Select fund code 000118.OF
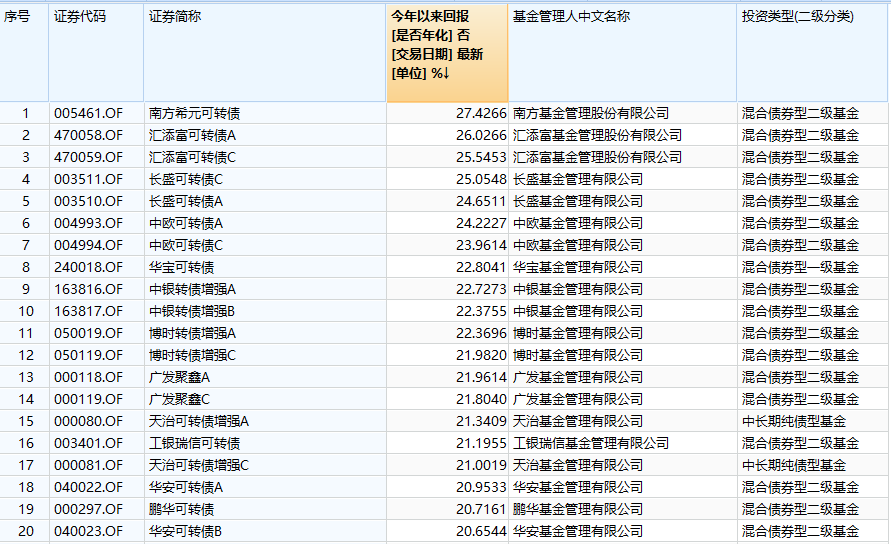The image size is (891, 544). pyautogui.click(x=88, y=377)
